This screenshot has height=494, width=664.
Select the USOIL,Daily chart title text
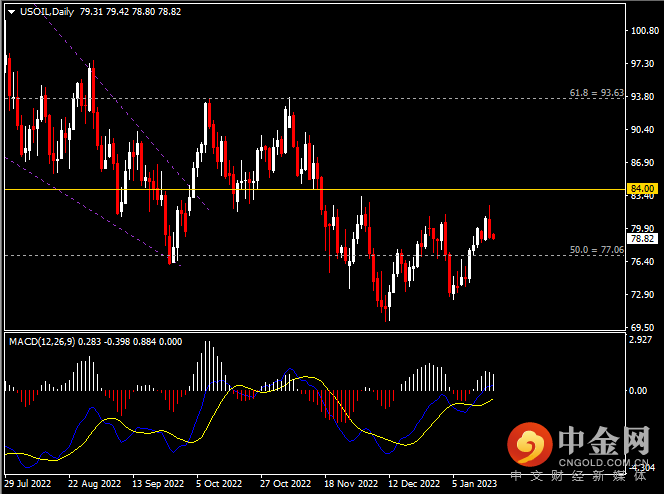point(50,12)
